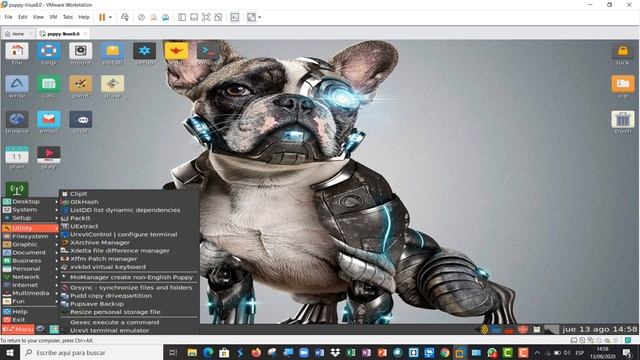
Task: Expand the Setup submenu
Action: (30, 218)
